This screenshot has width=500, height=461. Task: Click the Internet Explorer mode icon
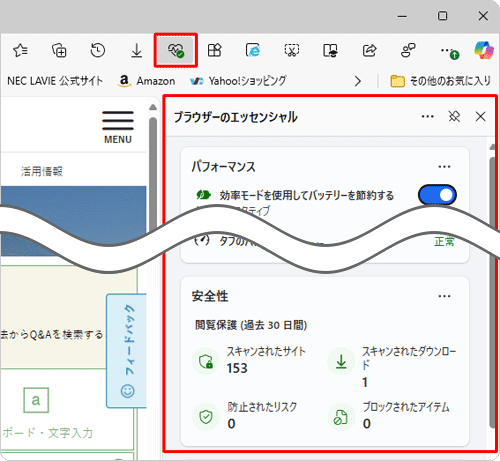[253, 51]
